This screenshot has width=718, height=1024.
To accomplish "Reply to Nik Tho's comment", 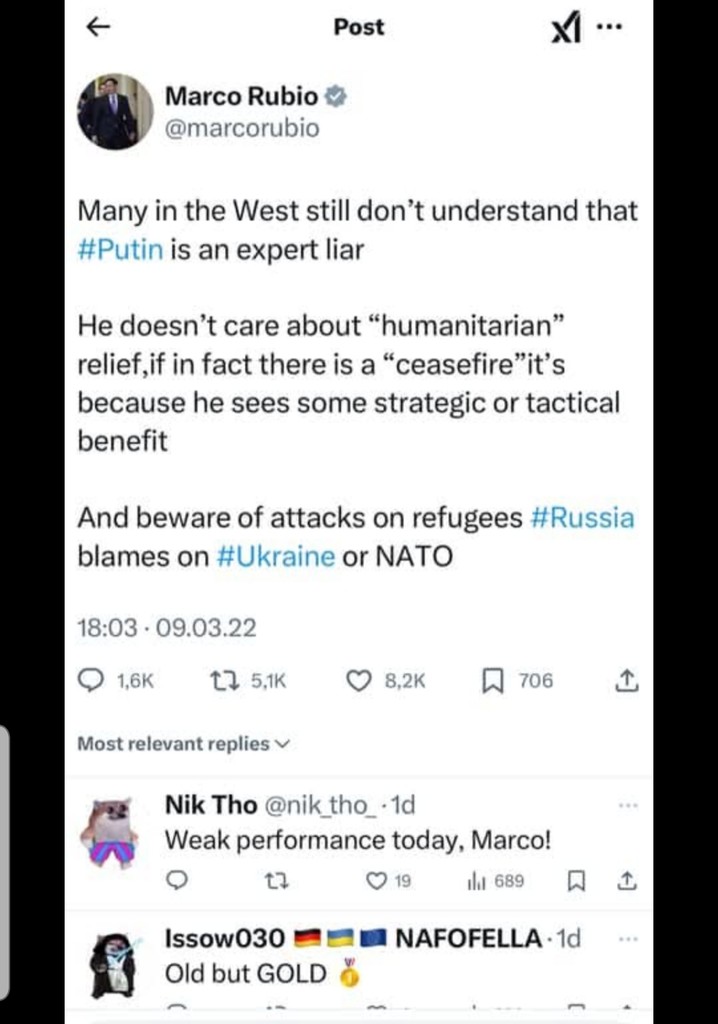I will pos(176,881).
